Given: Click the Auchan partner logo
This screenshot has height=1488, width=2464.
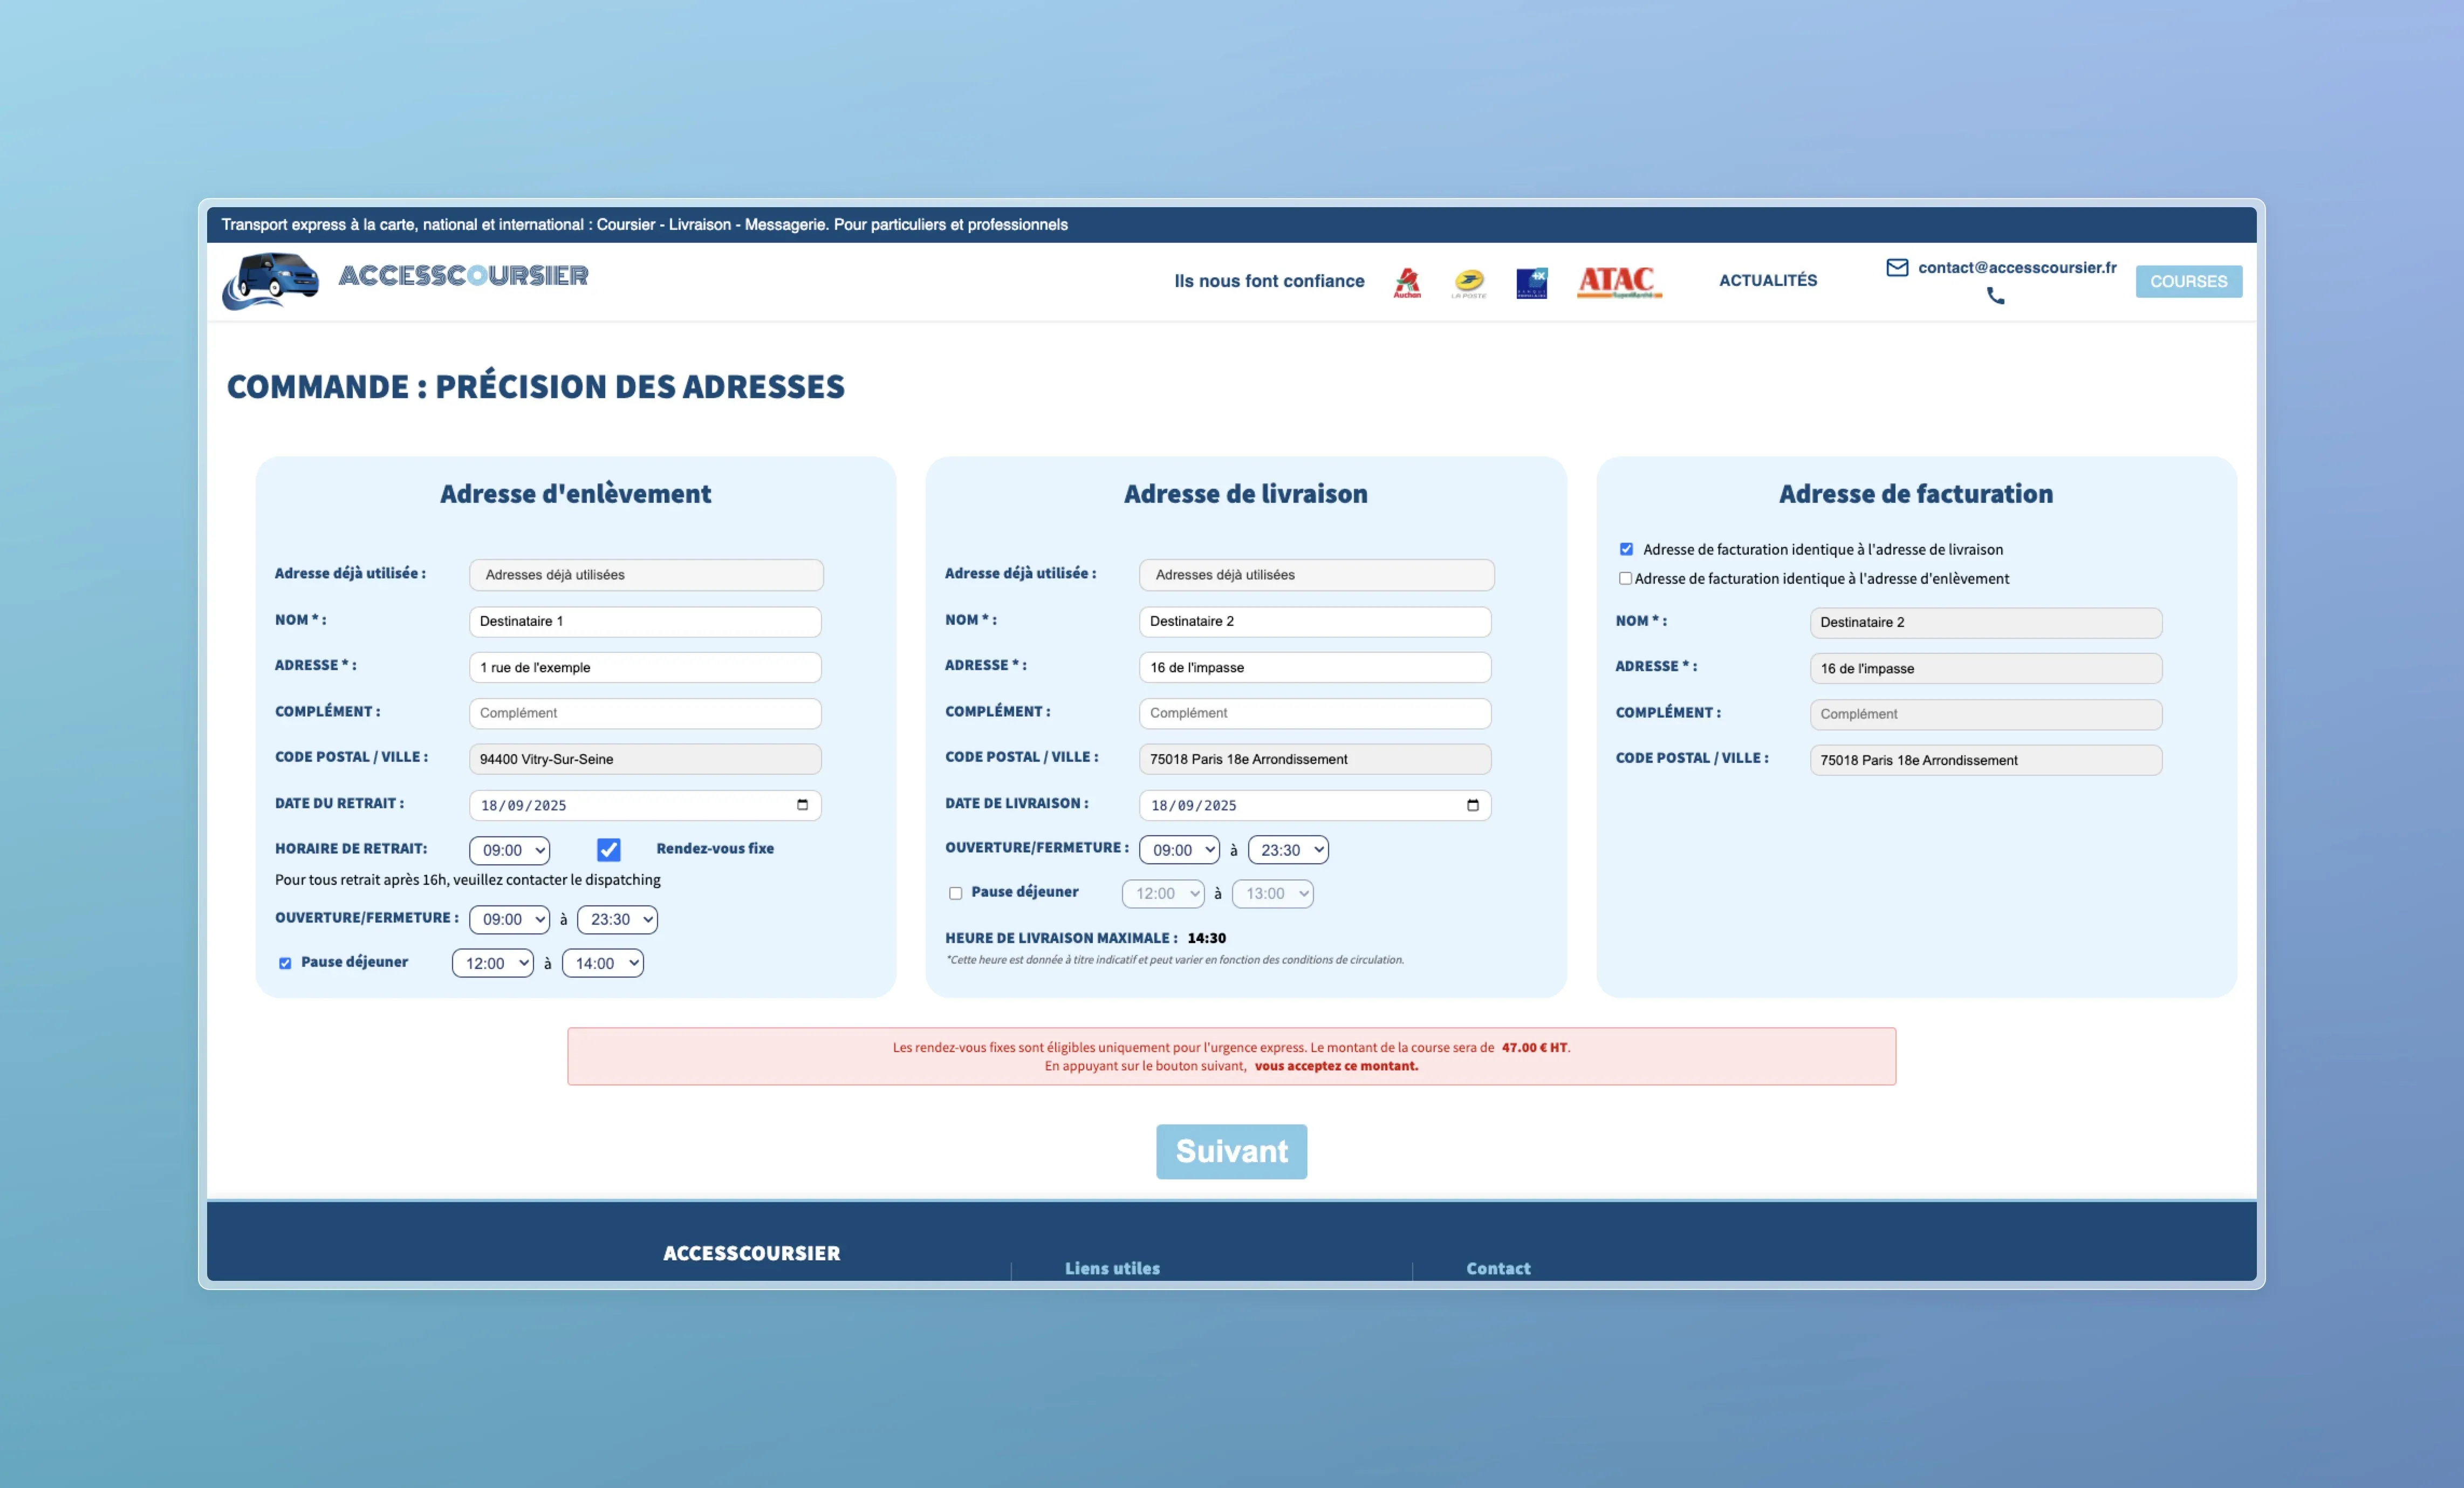Looking at the screenshot, I should coord(1407,282).
